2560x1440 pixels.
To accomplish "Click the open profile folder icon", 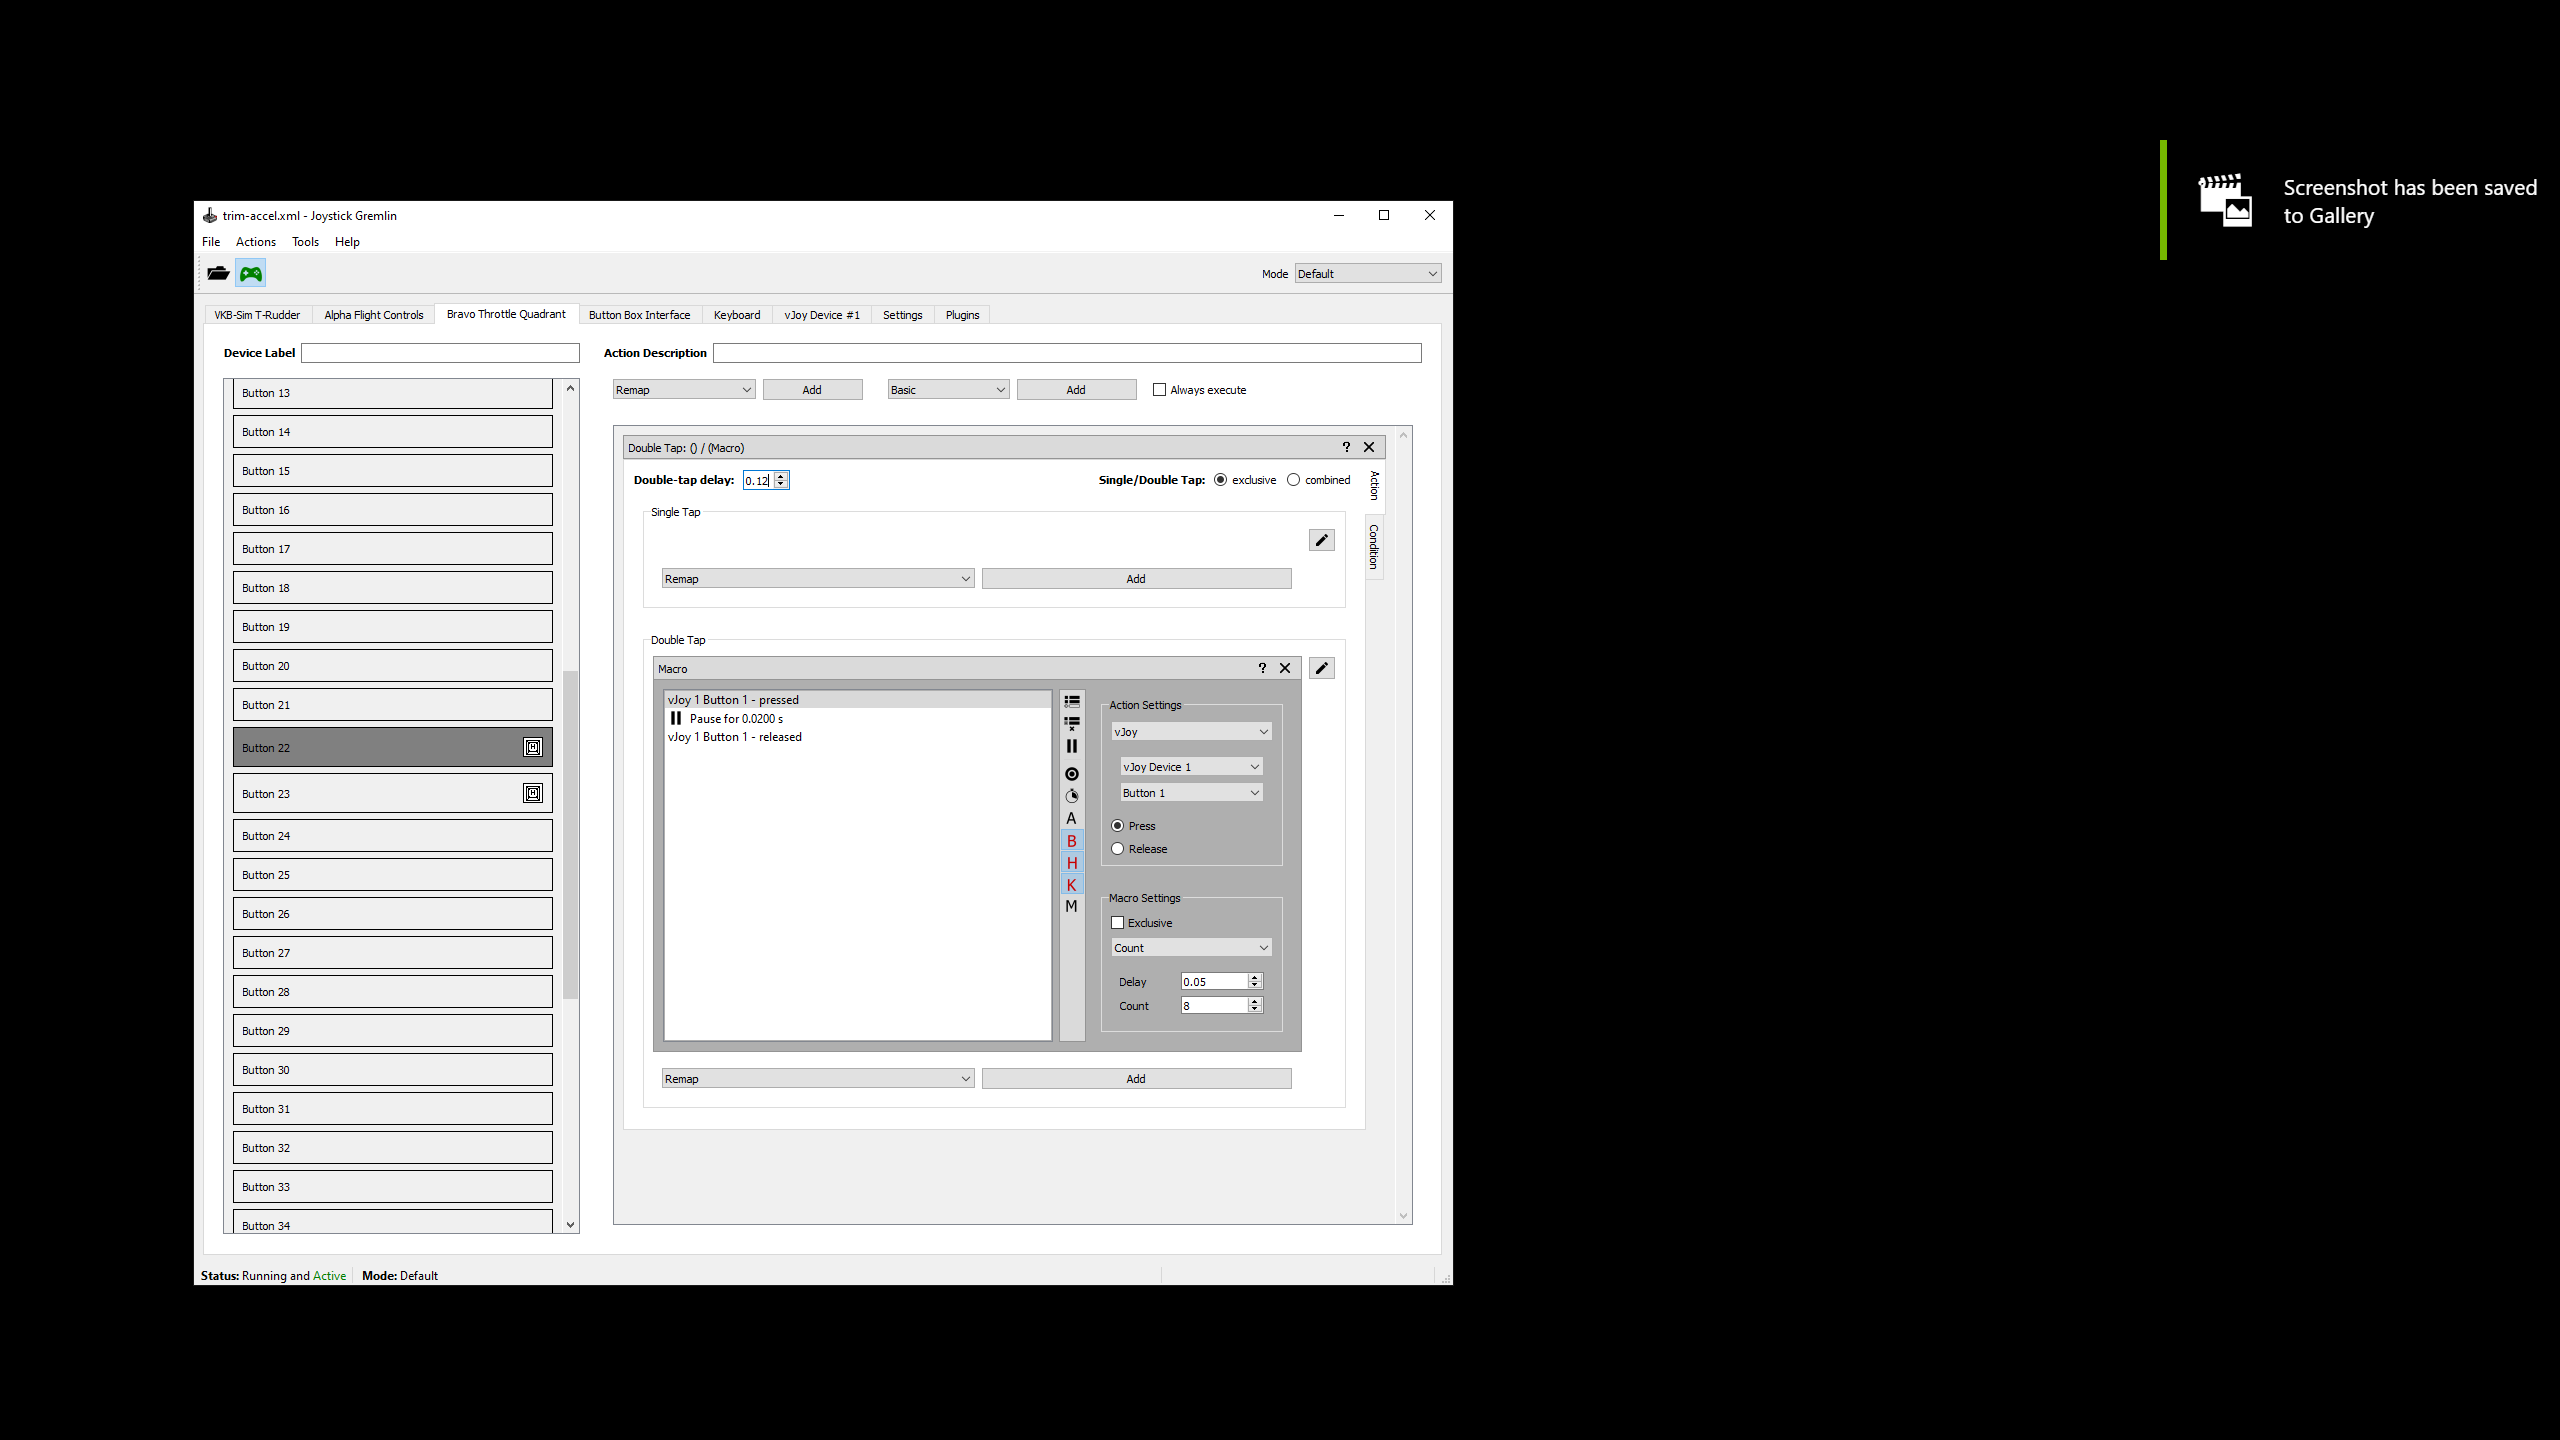I will click(218, 273).
